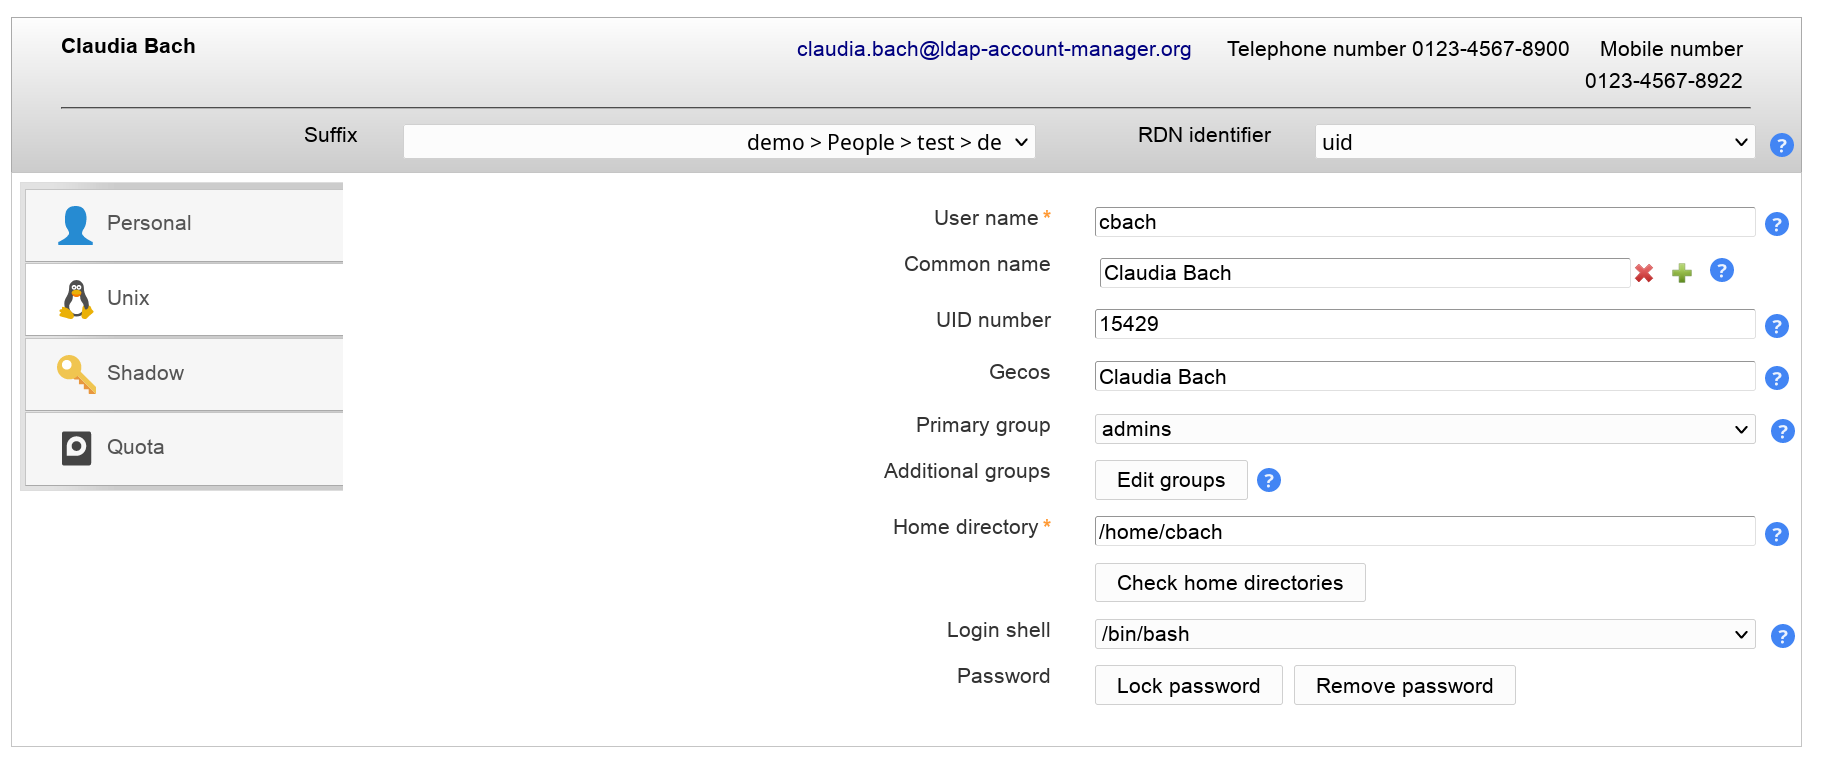Open the Primary group admins dropdown
Image resolution: width=1823 pixels, height=759 pixels.
[1424, 429]
